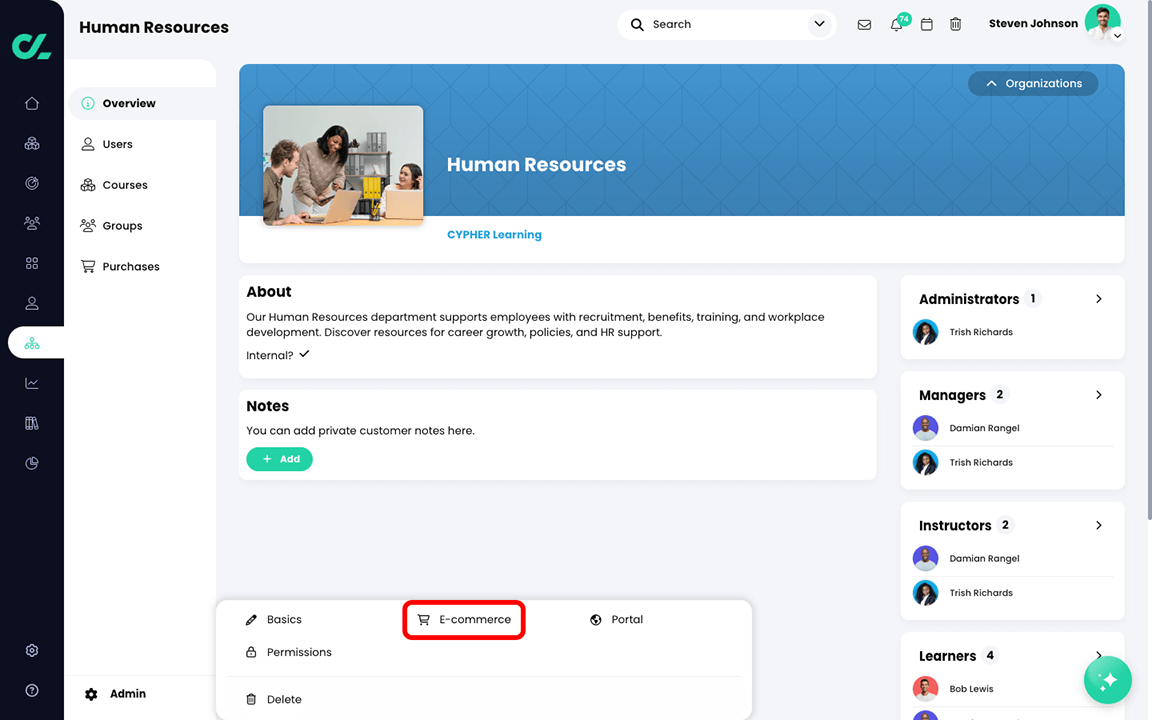Open the analytics line chart sidebar icon
The height and width of the screenshot is (720, 1152).
coord(31,383)
